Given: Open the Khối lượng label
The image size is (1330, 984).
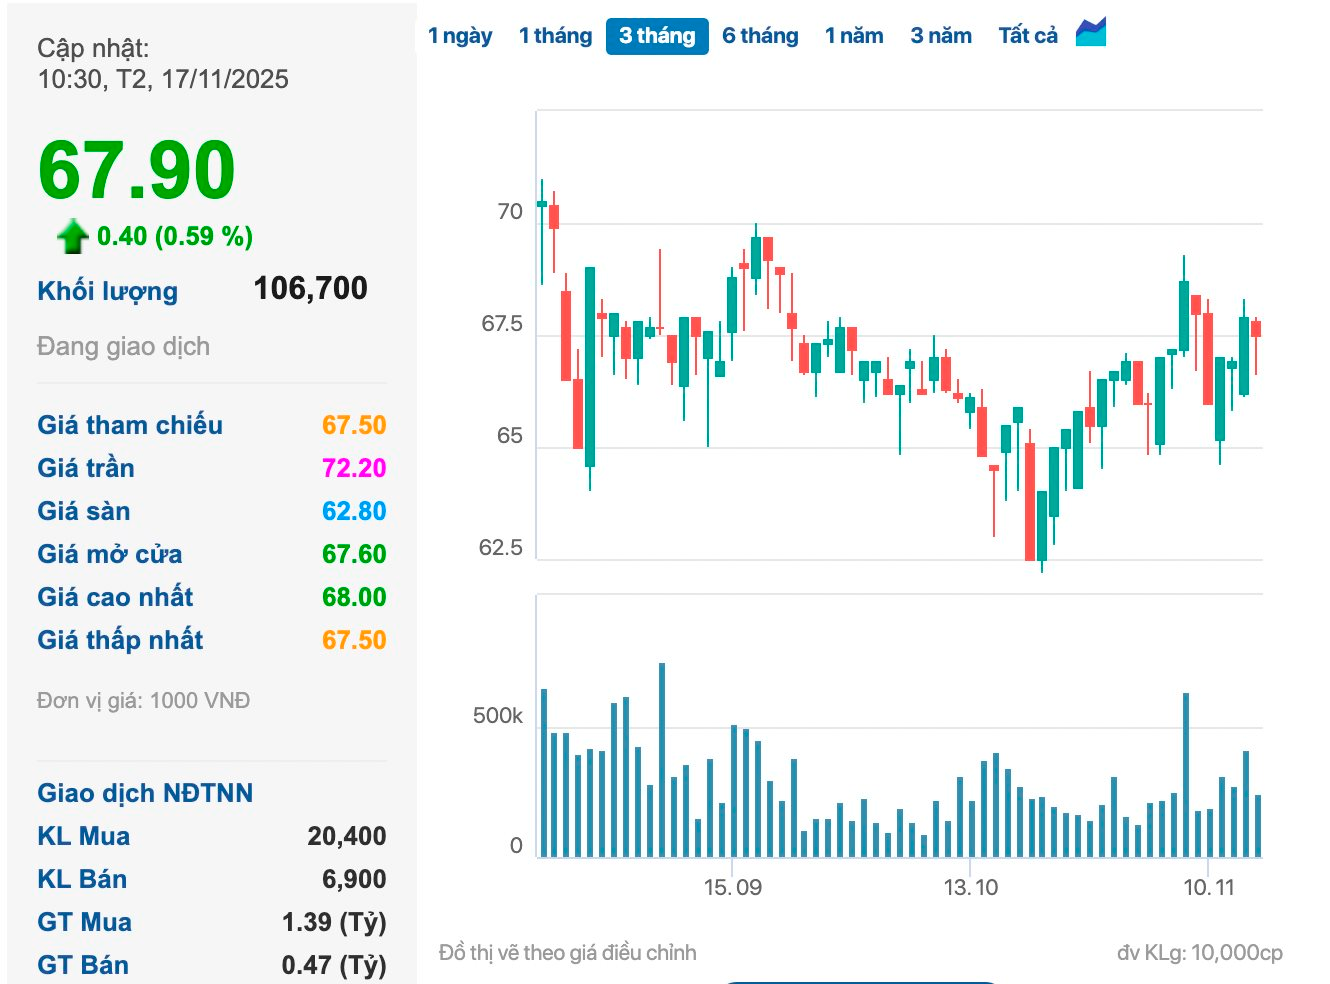Looking at the screenshot, I should click(107, 291).
